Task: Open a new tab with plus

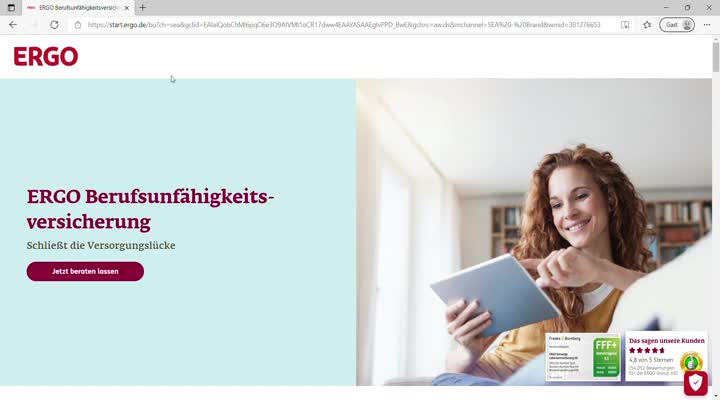Action: [142, 8]
